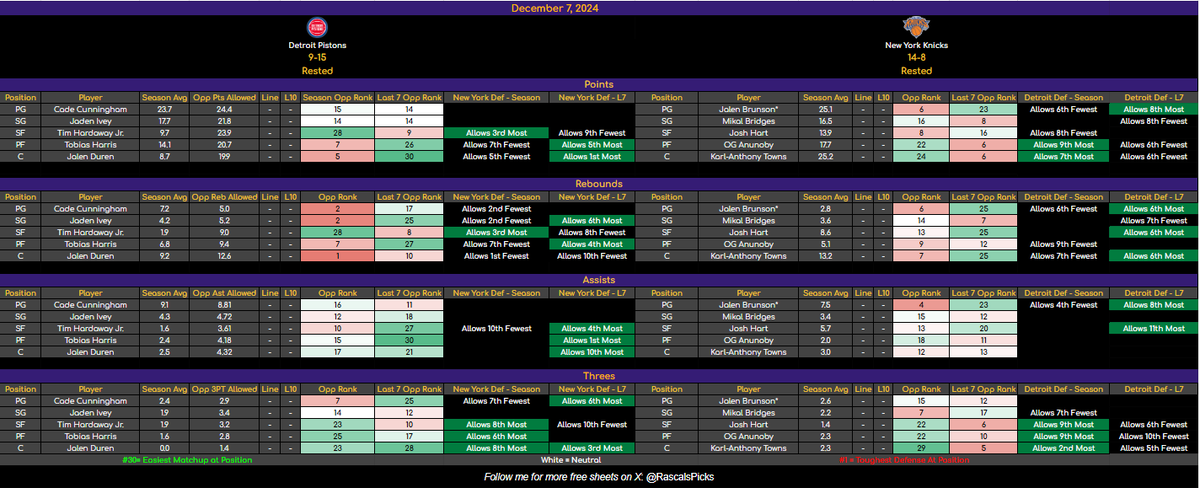Click the Rebounds section header
Image resolution: width=1200 pixels, height=488 pixels.
pyautogui.click(x=600, y=184)
